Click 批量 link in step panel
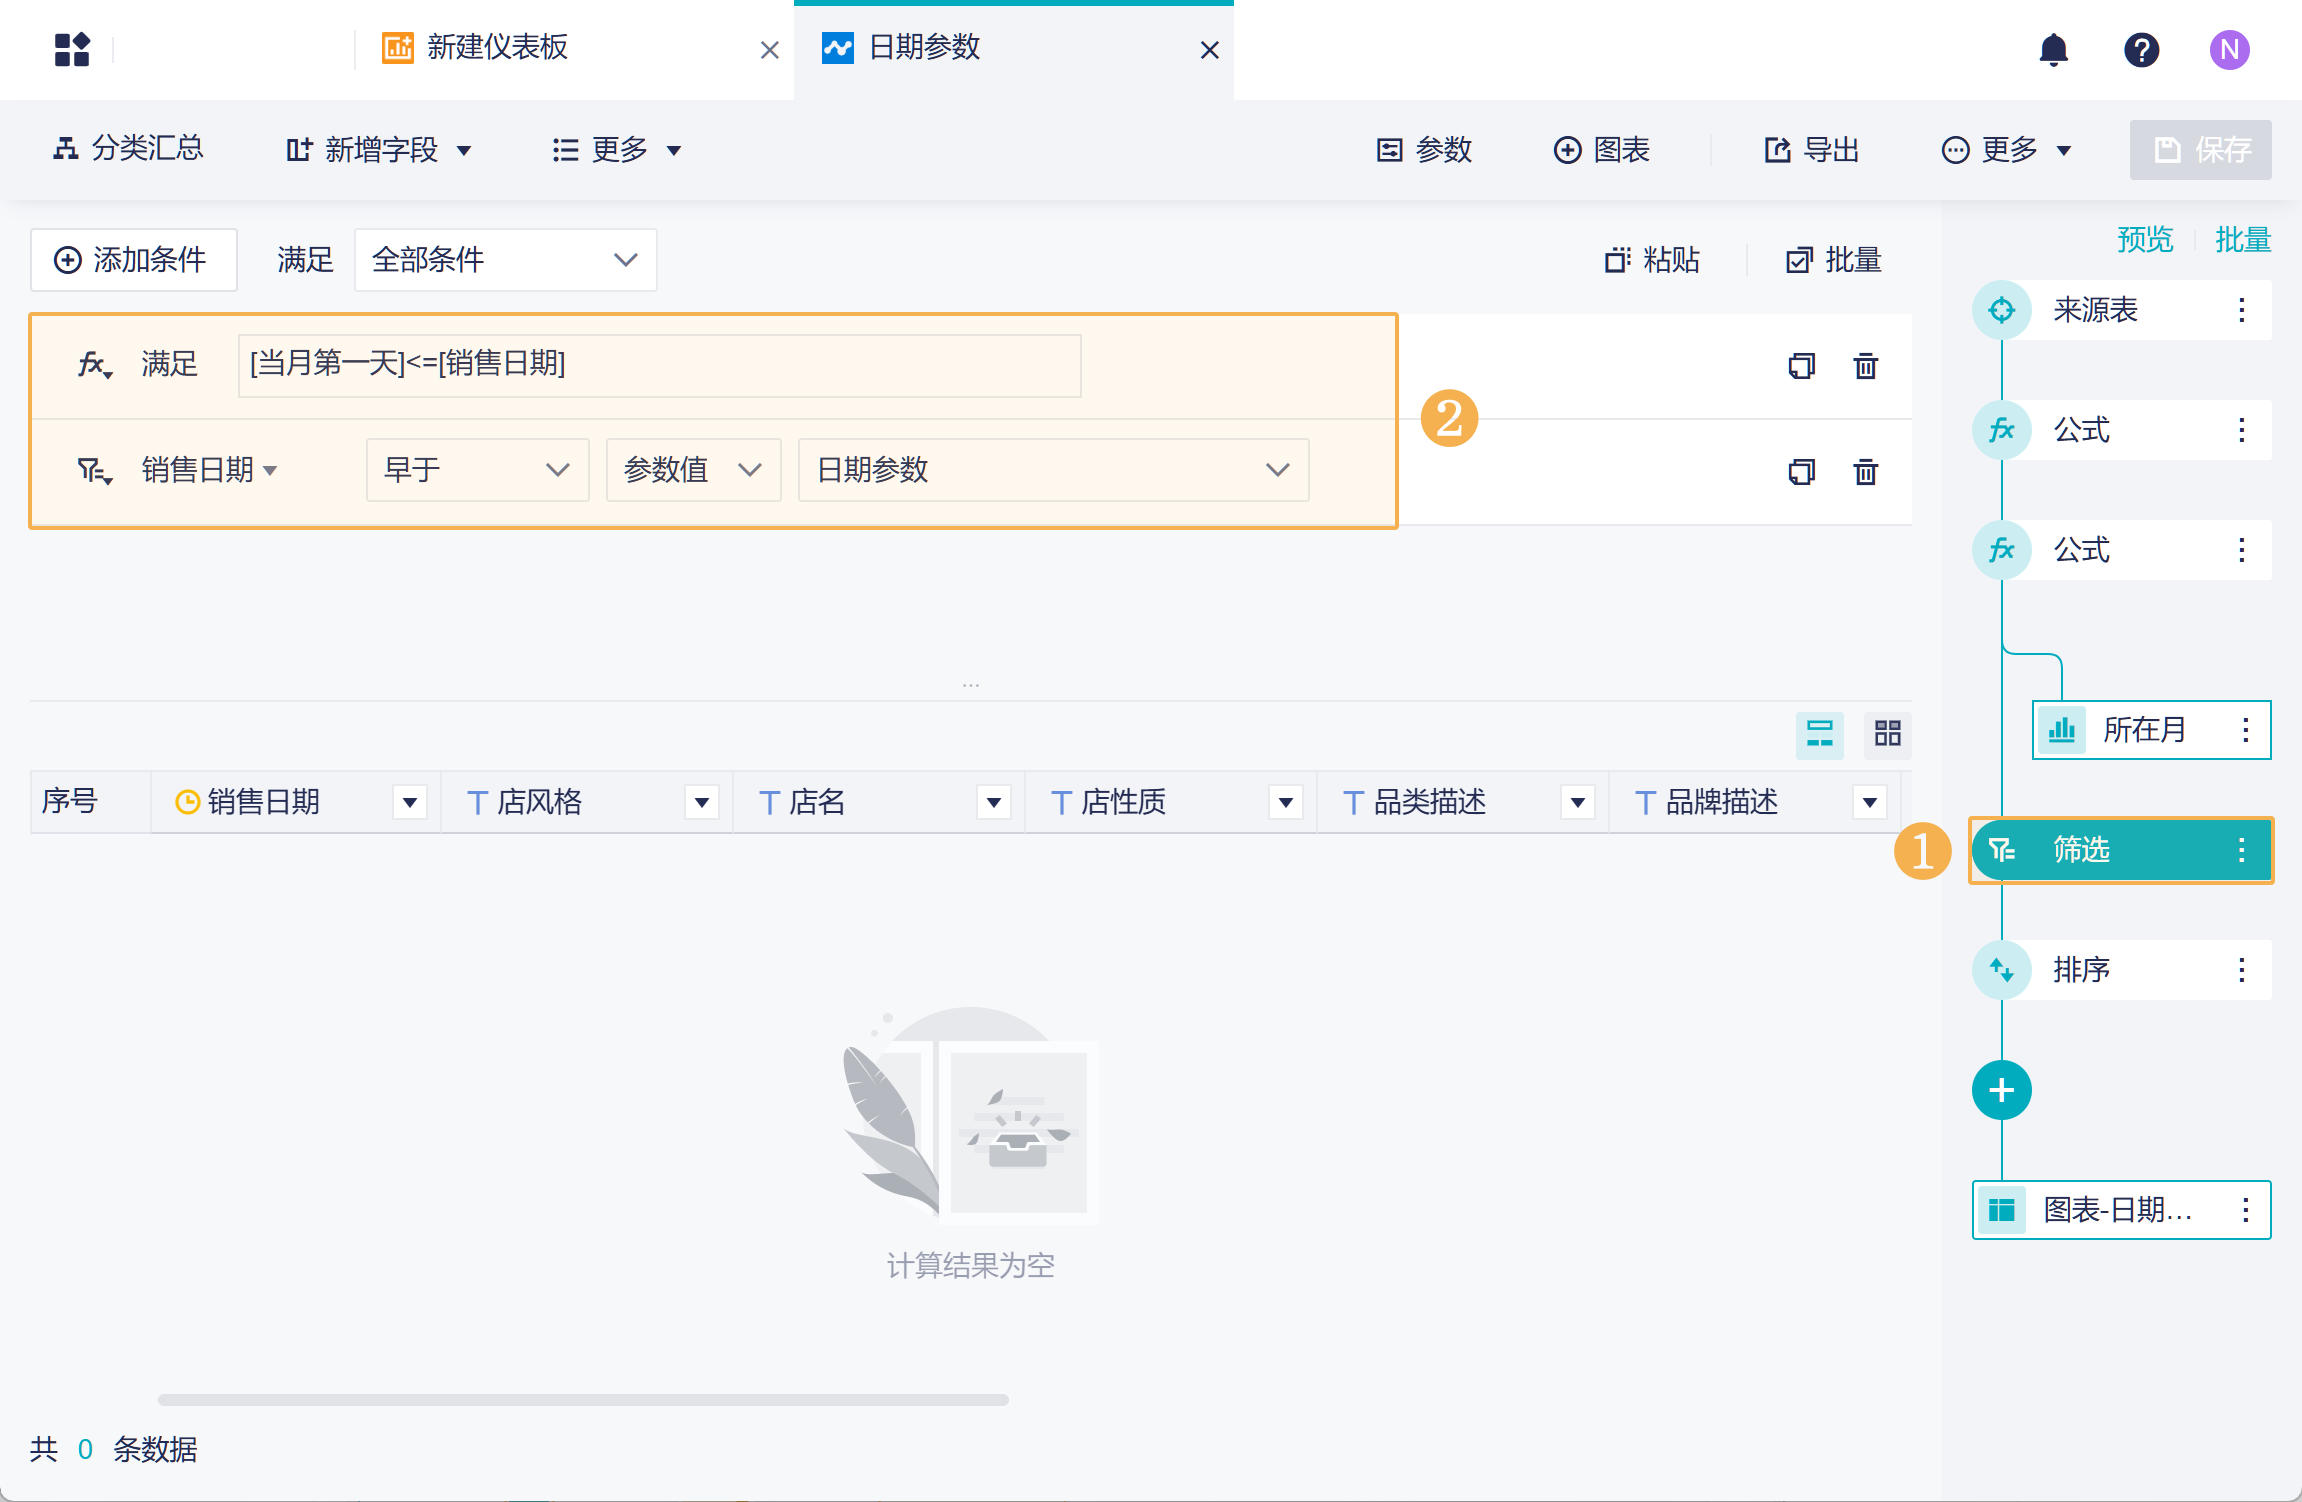The height and width of the screenshot is (1502, 2302). point(2243,240)
